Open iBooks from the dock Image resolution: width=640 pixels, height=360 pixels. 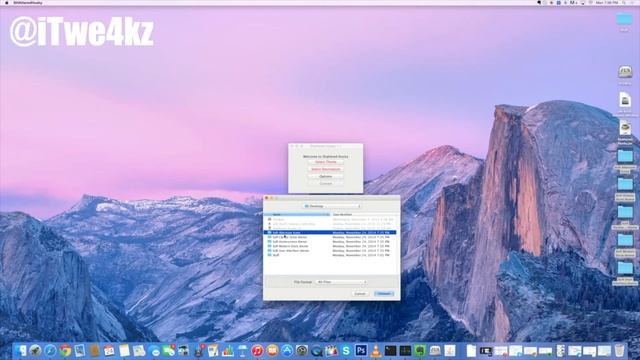tap(272, 350)
